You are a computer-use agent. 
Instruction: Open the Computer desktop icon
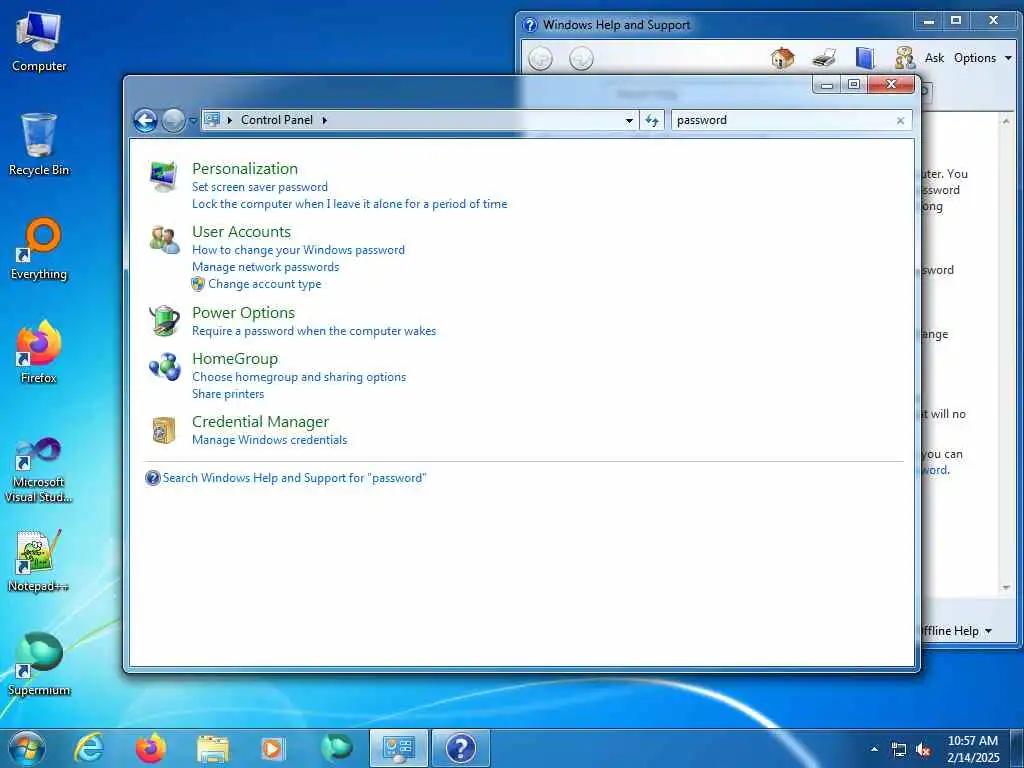coord(39,41)
